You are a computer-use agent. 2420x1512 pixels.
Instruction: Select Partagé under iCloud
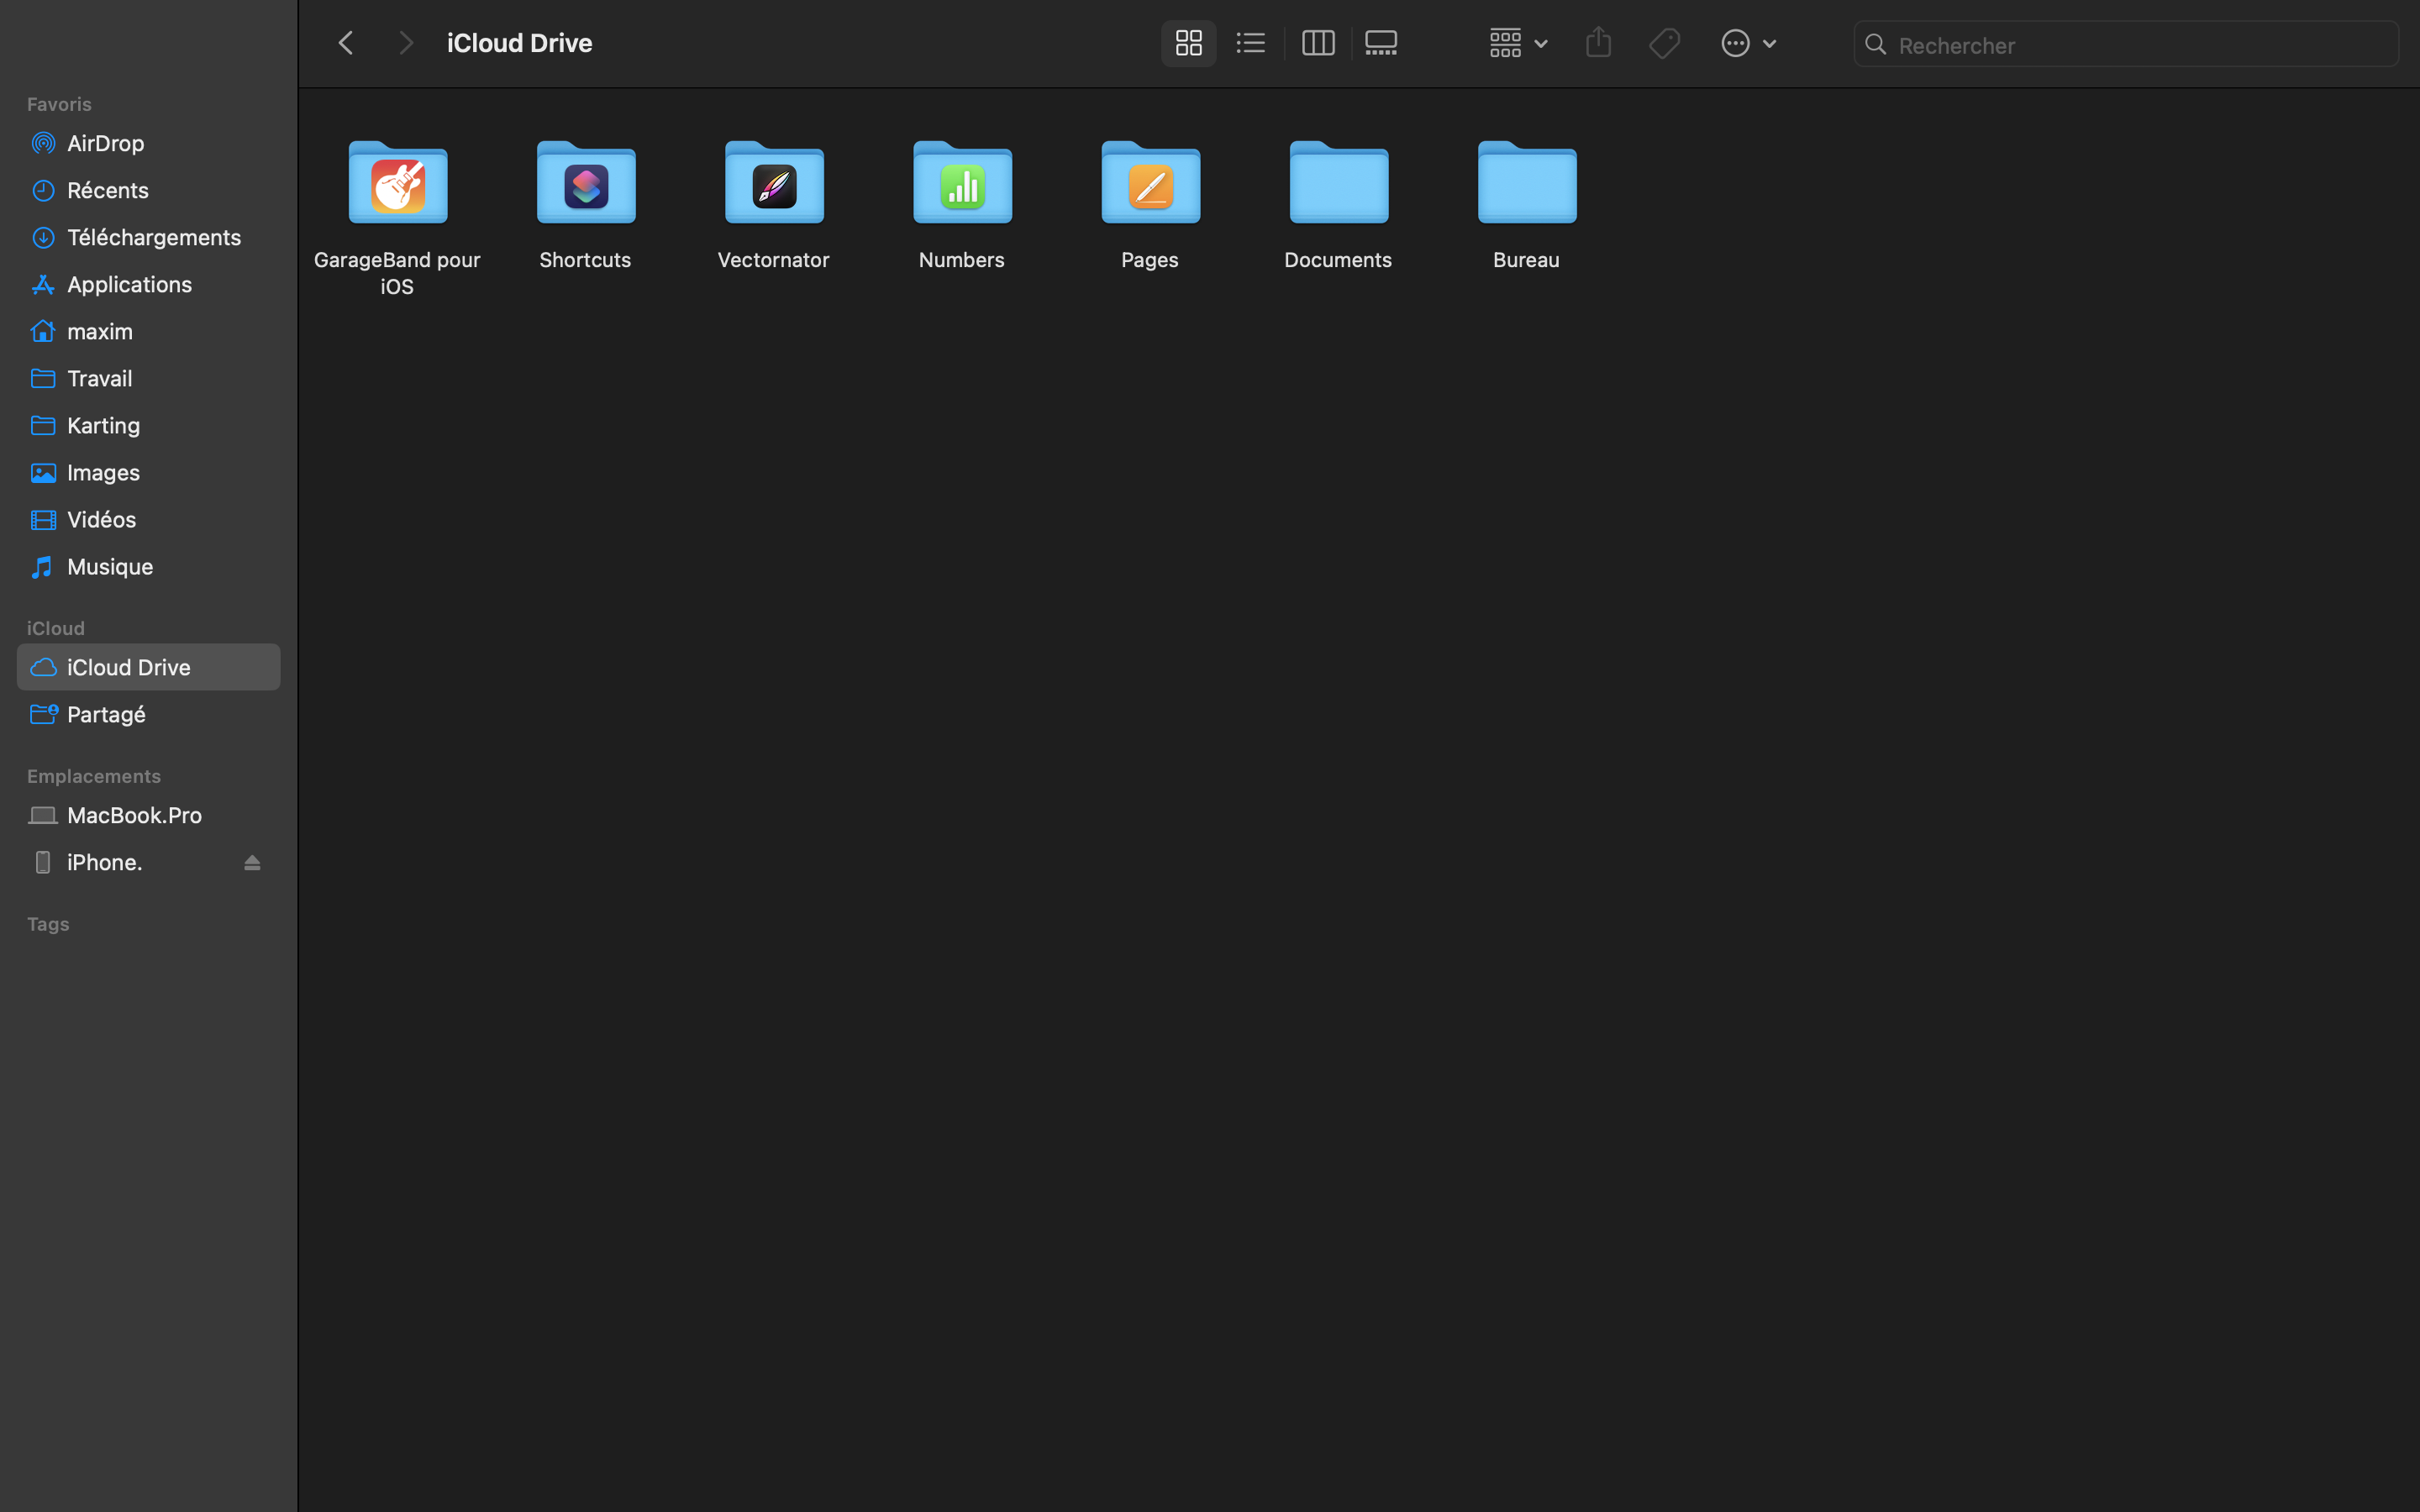point(106,714)
